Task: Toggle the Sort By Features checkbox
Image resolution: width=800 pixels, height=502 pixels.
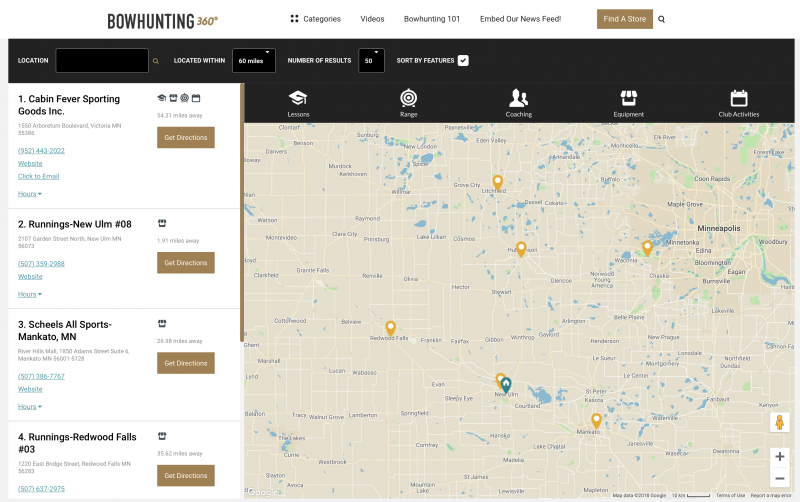Action: (x=463, y=60)
